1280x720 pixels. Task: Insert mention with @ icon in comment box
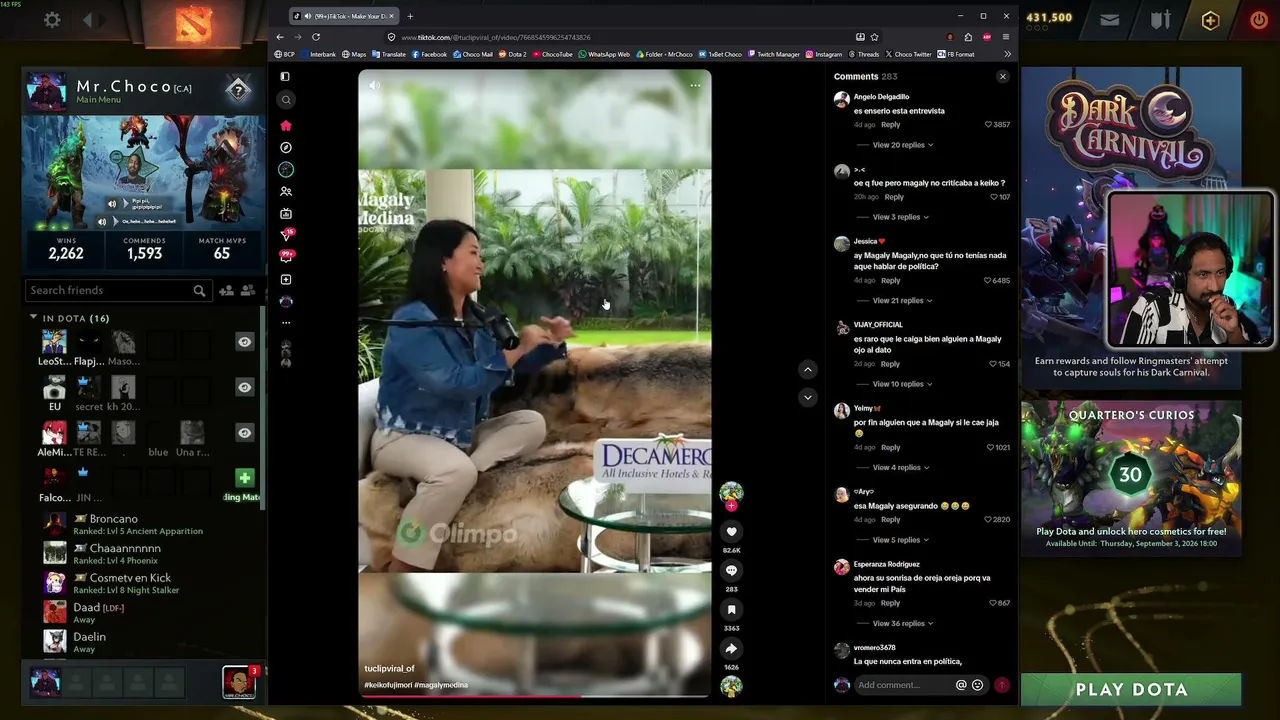click(961, 685)
